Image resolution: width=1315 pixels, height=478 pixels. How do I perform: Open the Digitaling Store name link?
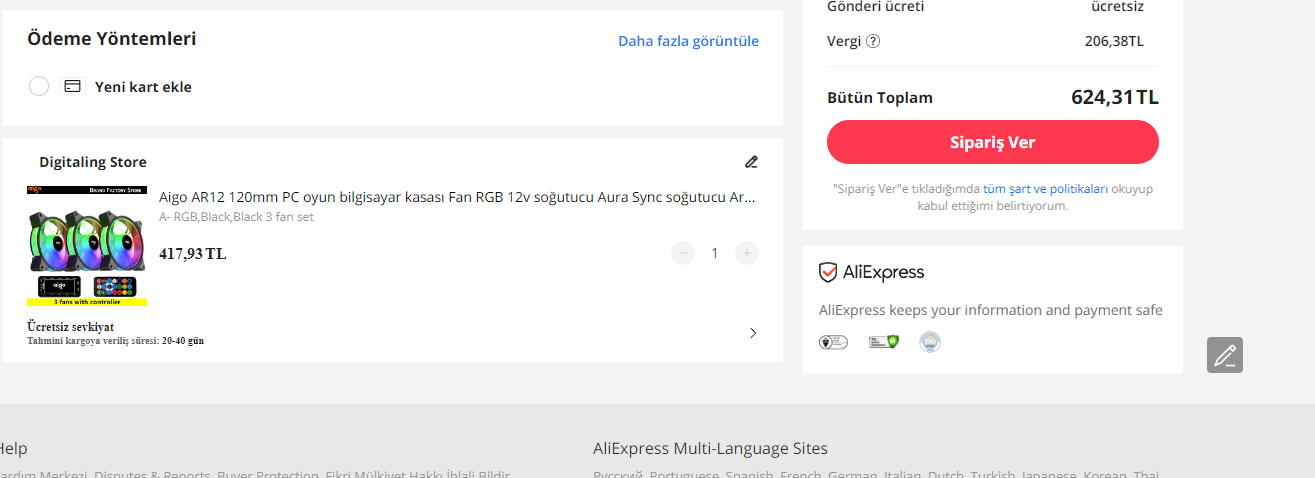point(93,162)
